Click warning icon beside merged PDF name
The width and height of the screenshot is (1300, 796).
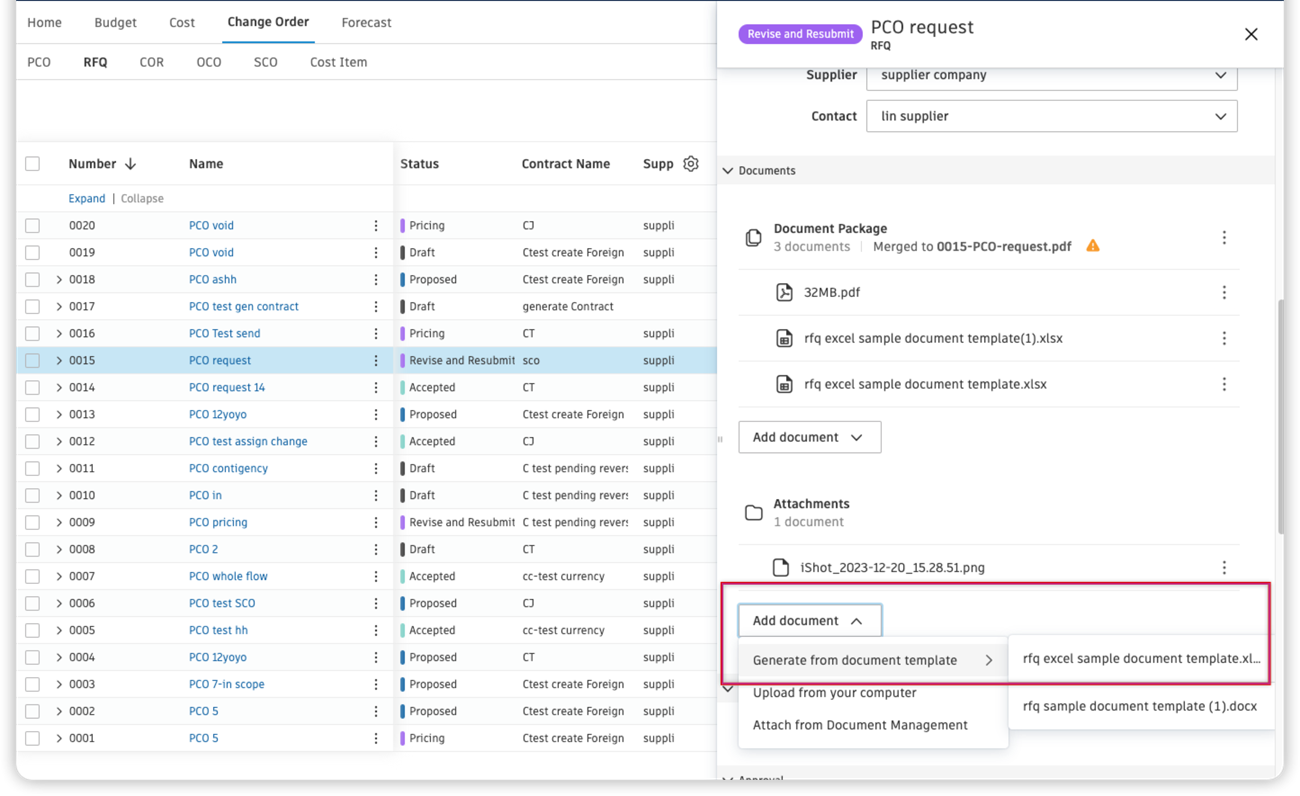point(1093,246)
